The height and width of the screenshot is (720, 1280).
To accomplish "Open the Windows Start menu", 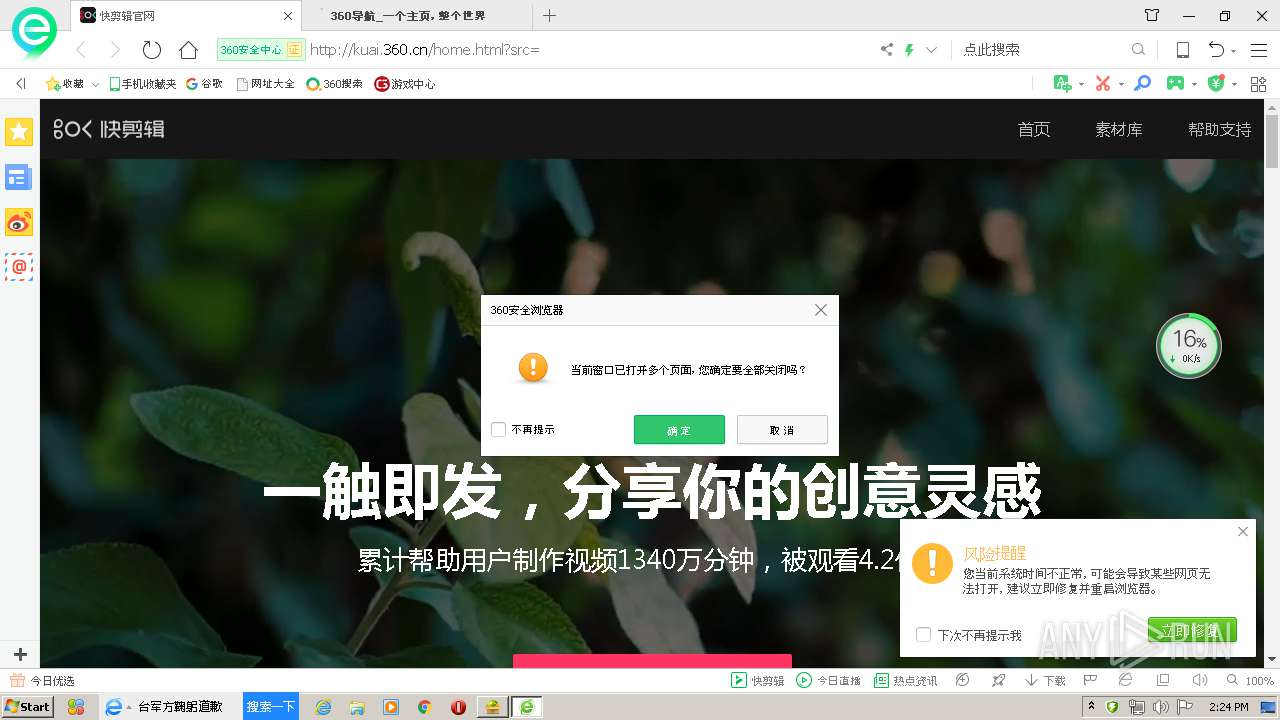I will [x=27, y=706].
